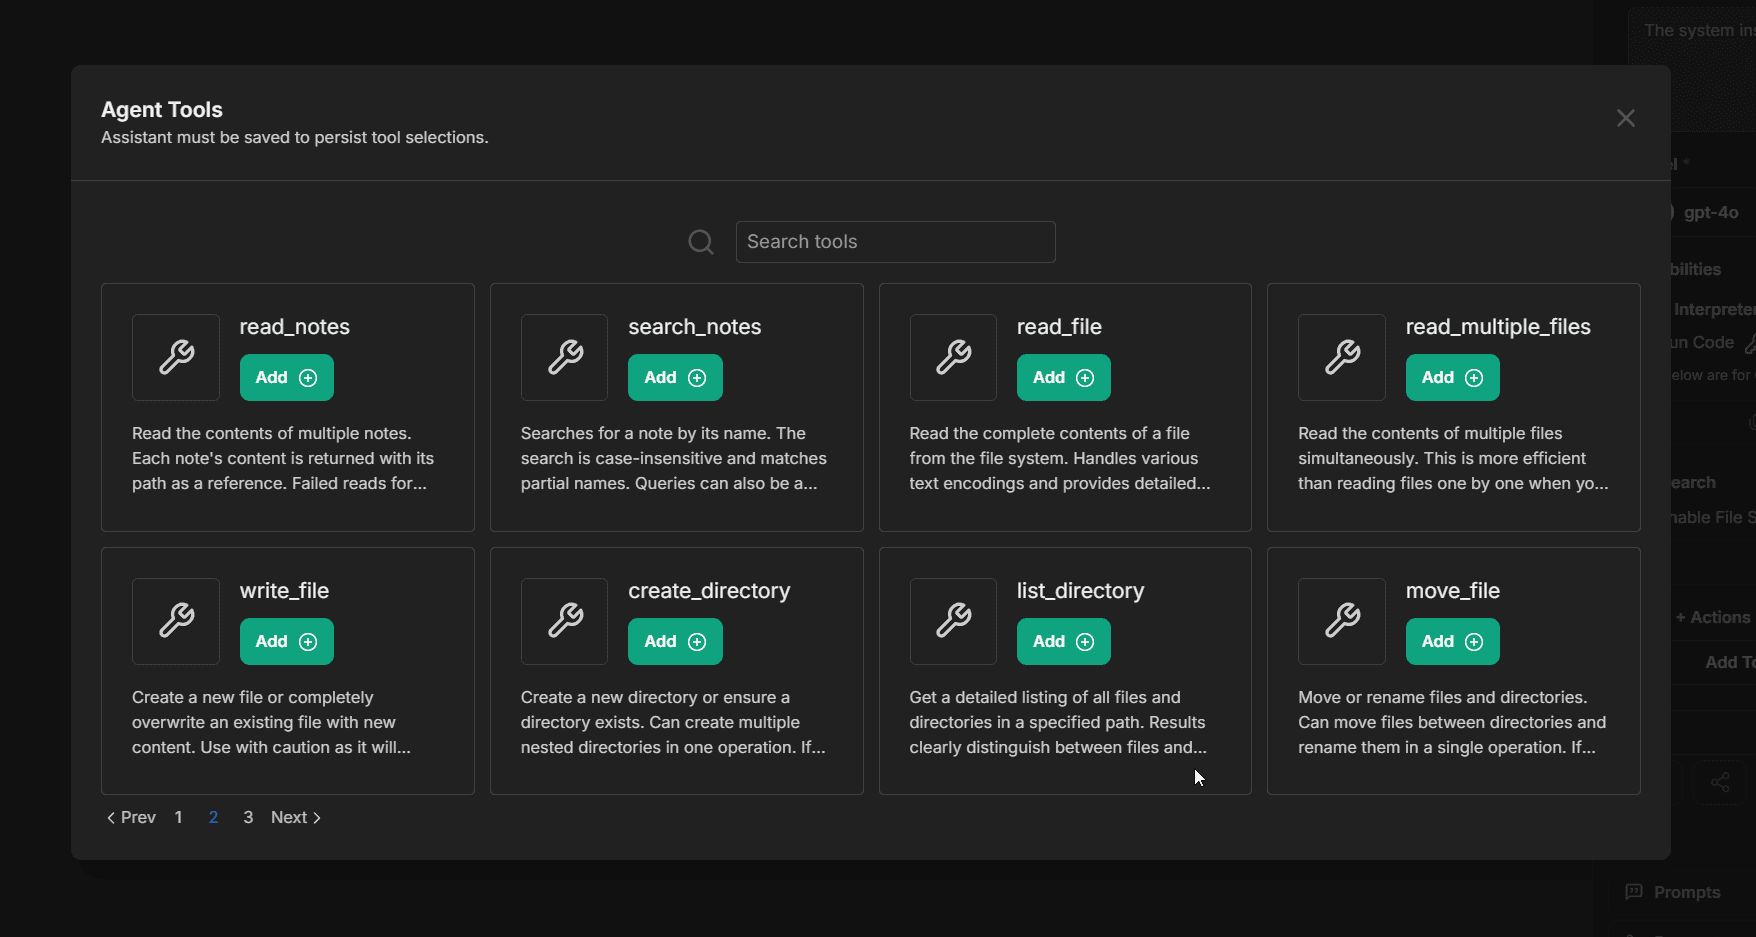
Task: Go to page 3 of tools
Action: point(248,818)
